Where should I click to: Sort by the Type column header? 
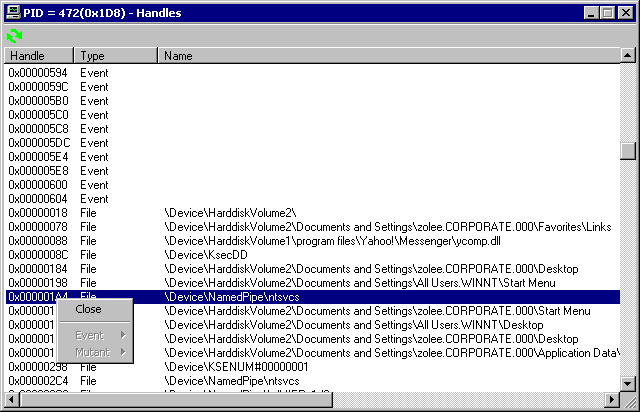(115, 56)
